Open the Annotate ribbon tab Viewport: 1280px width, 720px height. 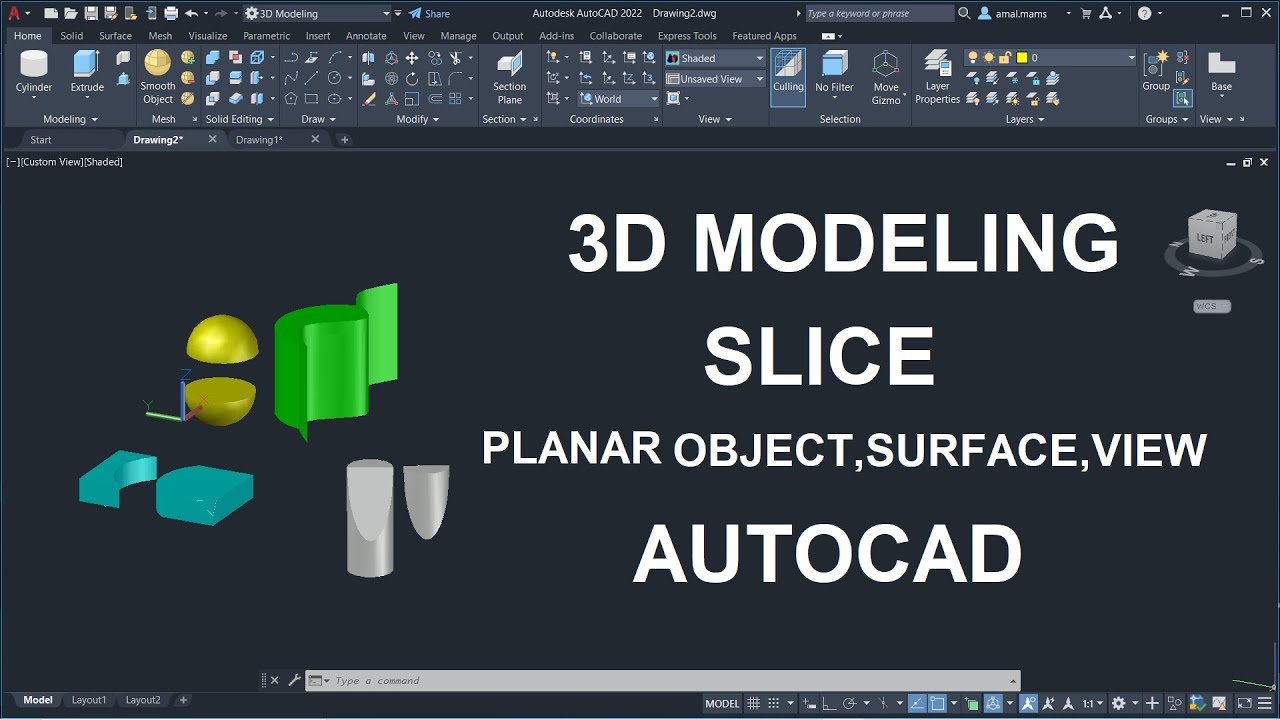point(366,36)
